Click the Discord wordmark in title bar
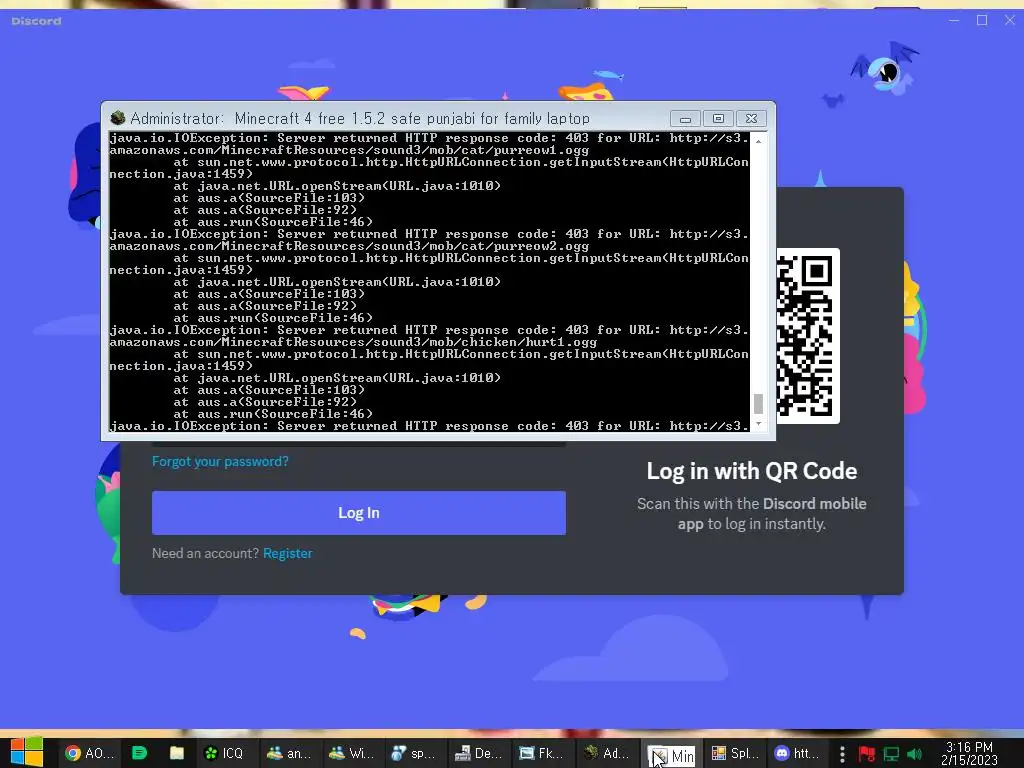This screenshot has height=768, width=1024. (37, 21)
